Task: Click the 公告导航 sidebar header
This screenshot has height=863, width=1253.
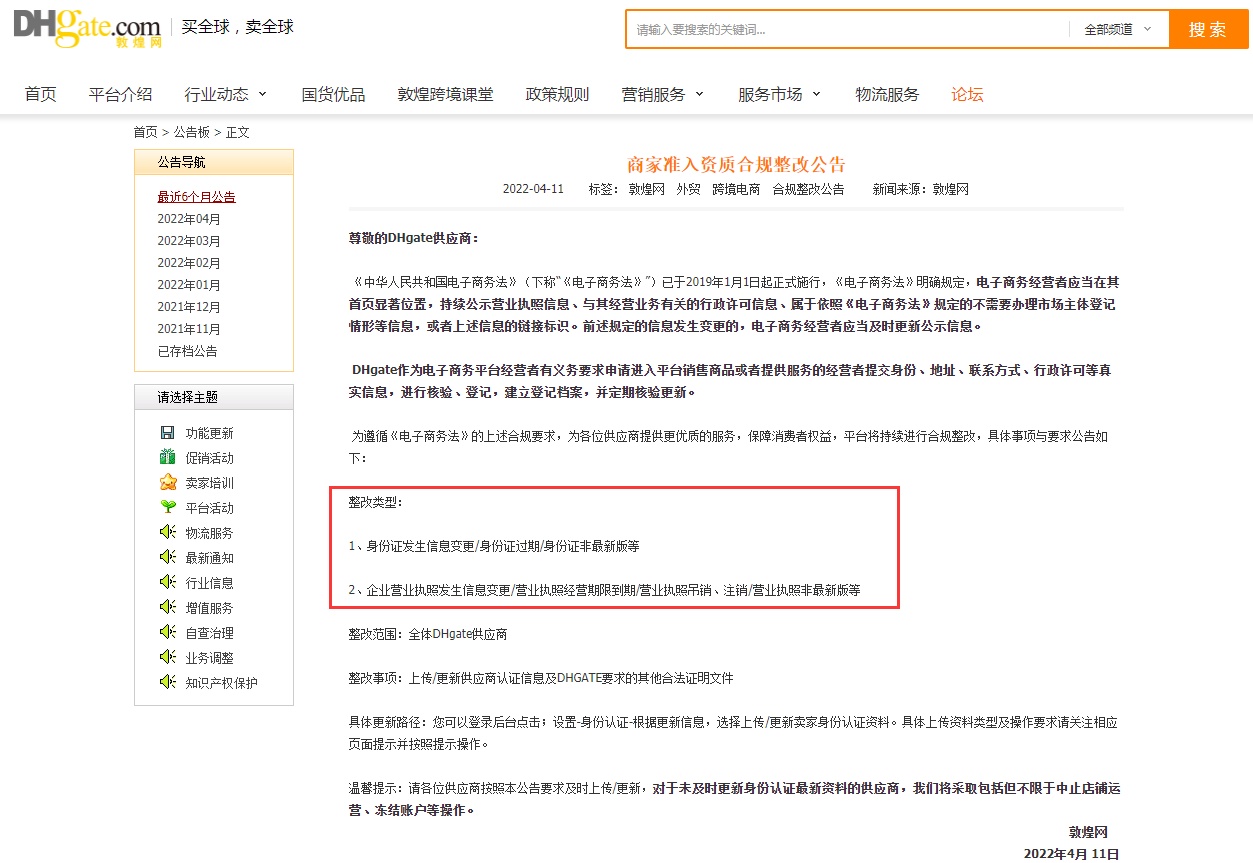Action: [214, 163]
